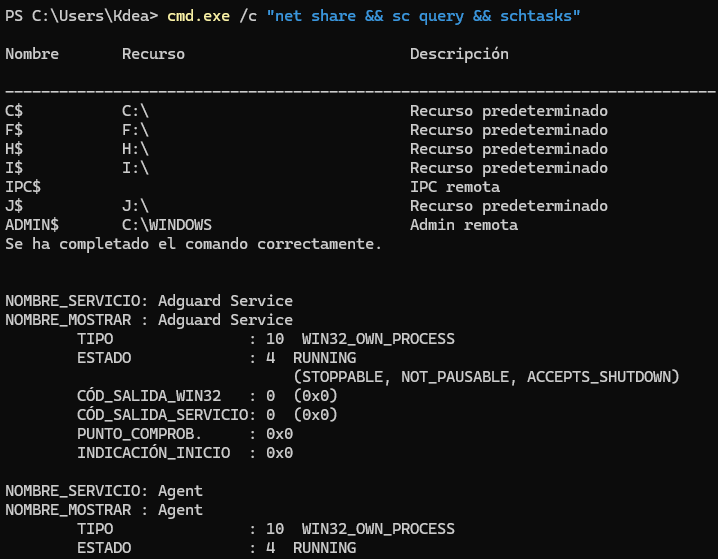This screenshot has height=559, width=718.
Task: Click the NOMBRE_MOSTRAR : Agent line
Action: click(x=104, y=510)
